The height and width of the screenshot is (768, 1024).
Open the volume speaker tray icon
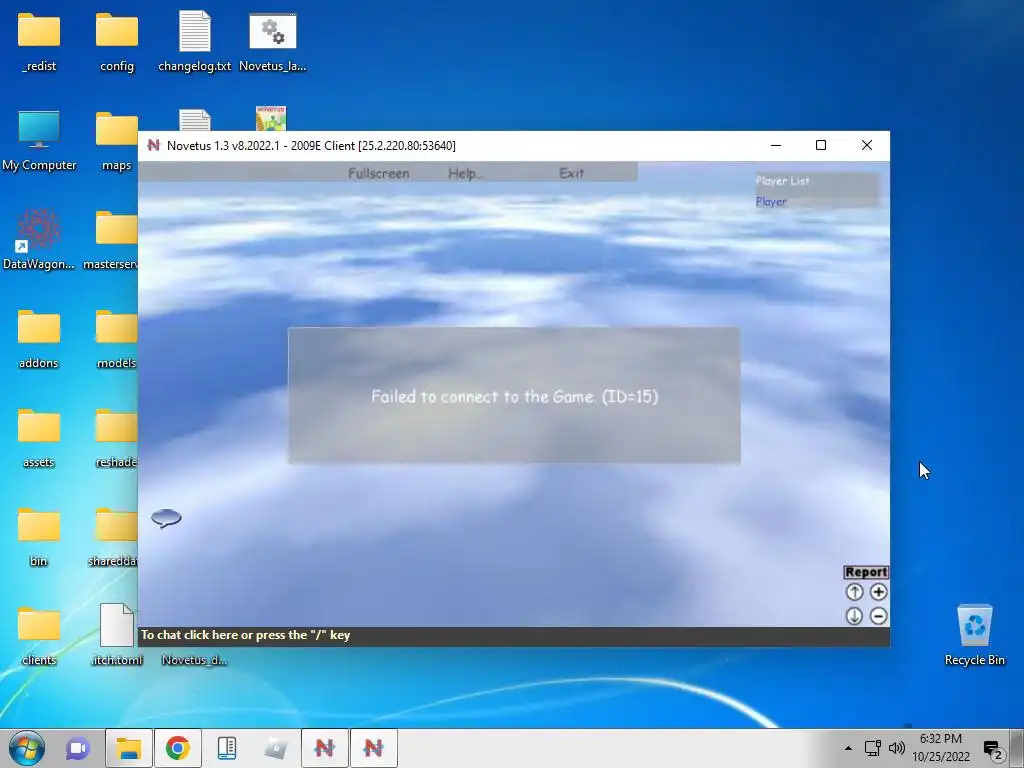click(x=897, y=748)
